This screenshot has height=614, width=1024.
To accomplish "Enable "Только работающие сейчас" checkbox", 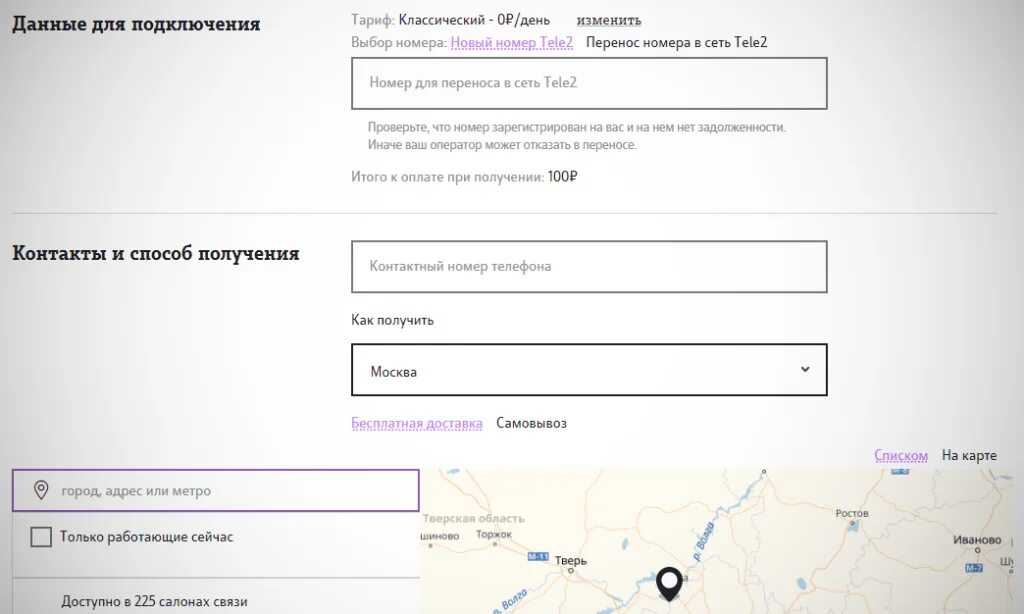I will point(41,537).
